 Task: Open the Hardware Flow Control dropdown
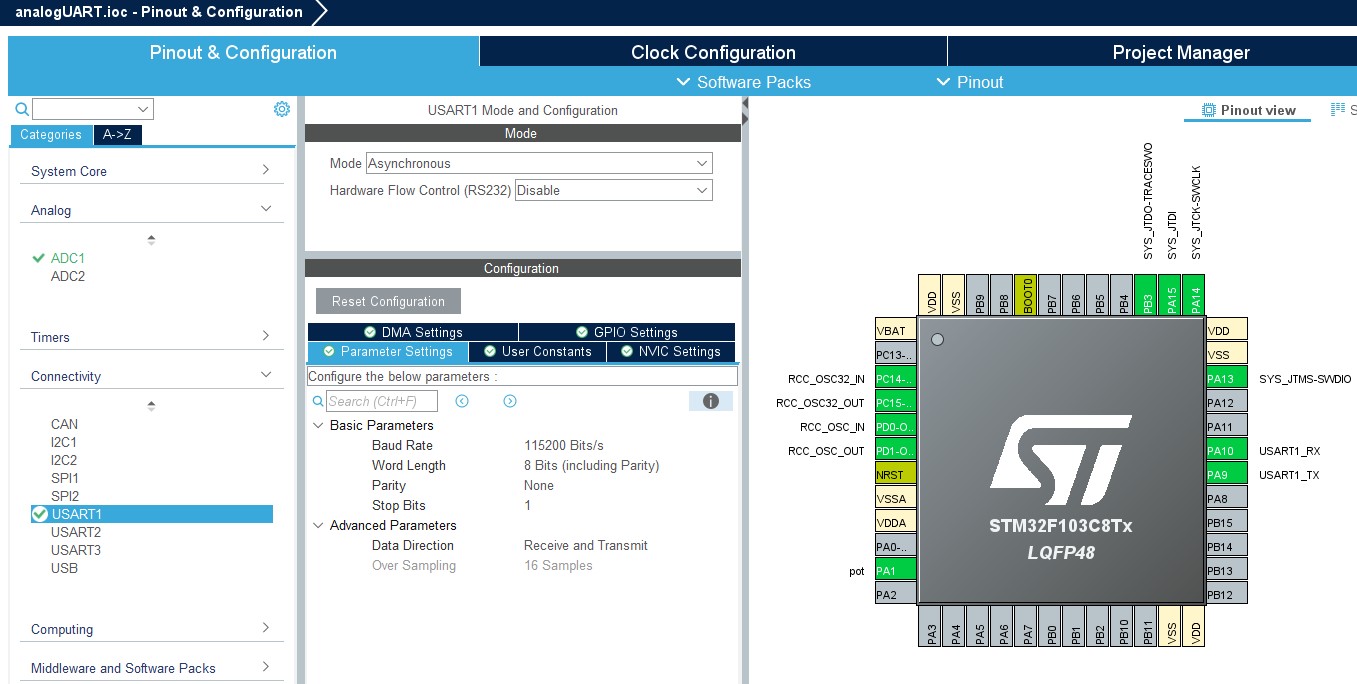tap(613, 190)
